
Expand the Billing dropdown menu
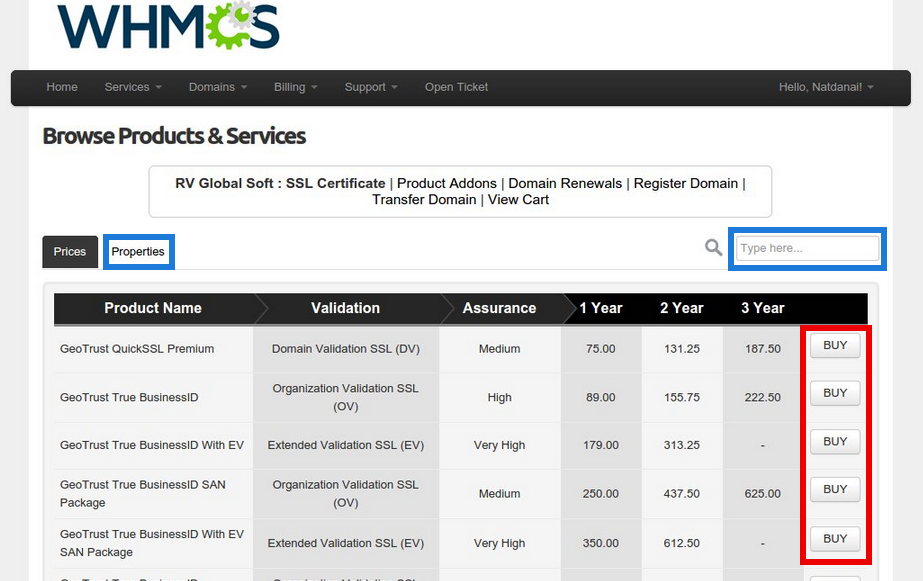296,87
